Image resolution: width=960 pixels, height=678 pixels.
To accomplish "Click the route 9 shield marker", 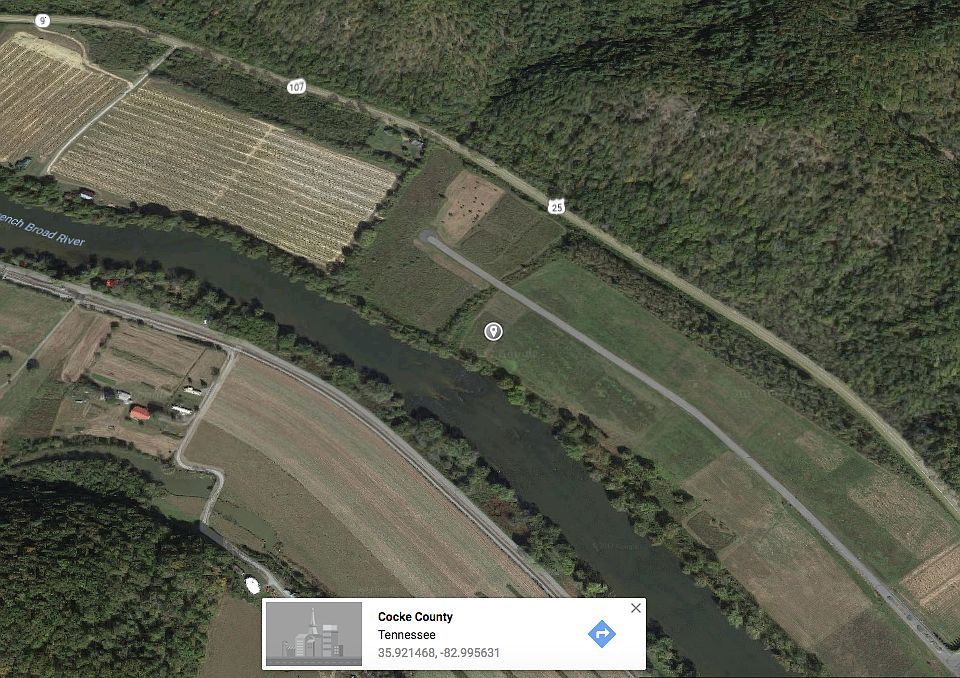I will pos(42,21).
